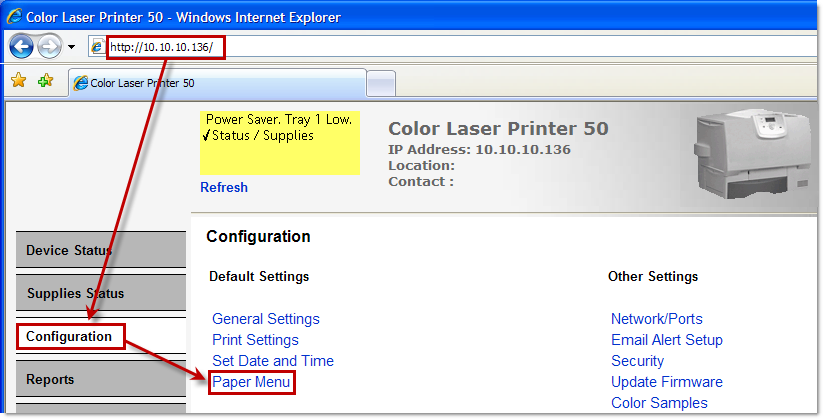Click the Default Settings heading
Viewport: 823px width, 419px height.
pos(259,276)
